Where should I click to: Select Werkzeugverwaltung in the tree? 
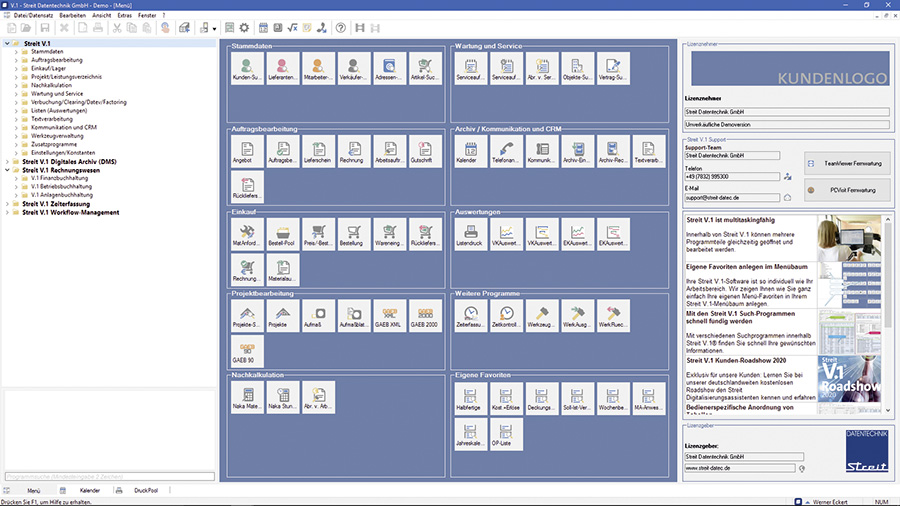(x=57, y=136)
